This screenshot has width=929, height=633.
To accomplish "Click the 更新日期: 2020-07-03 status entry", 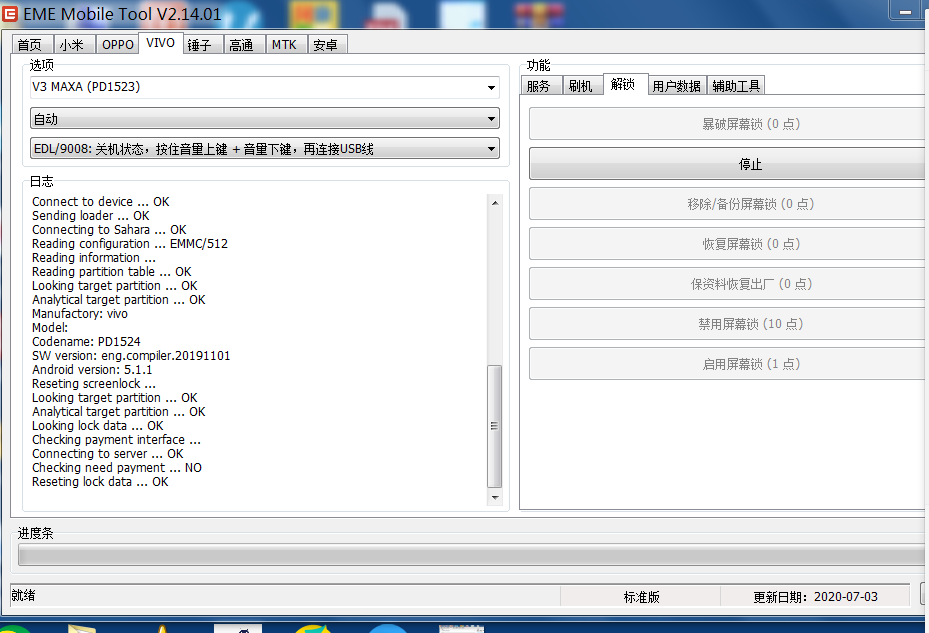I will [815, 597].
